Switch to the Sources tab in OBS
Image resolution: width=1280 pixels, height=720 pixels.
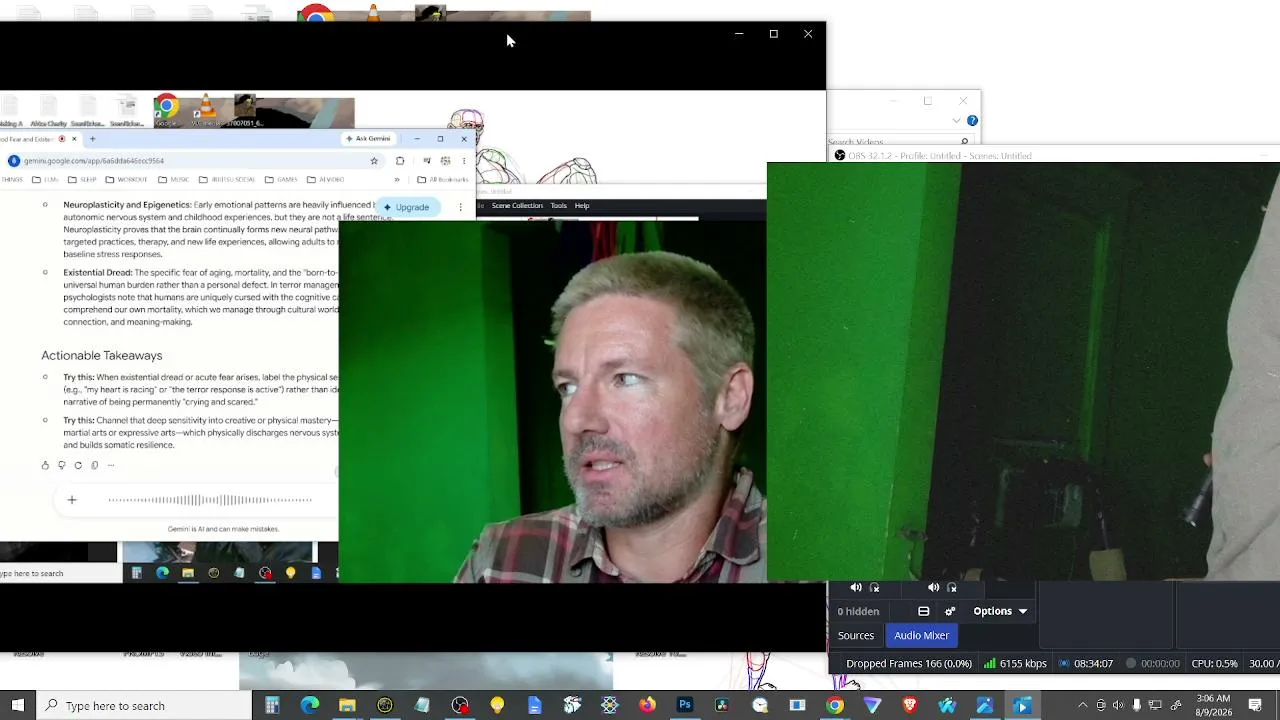[x=856, y=635]
